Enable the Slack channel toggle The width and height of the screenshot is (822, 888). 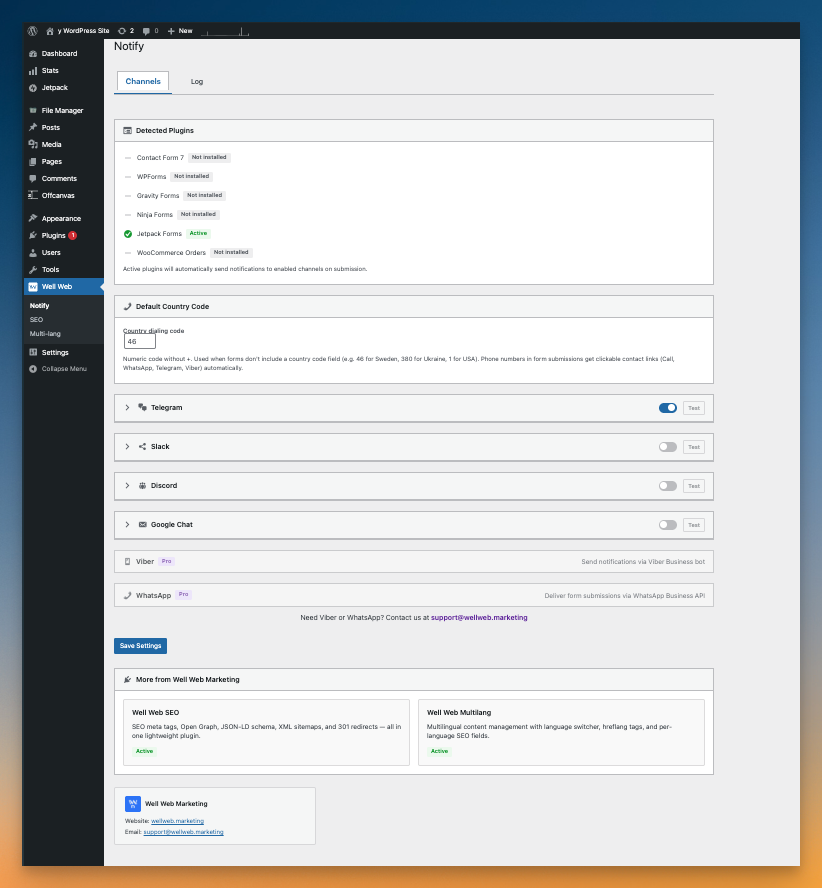pos(668,447)
